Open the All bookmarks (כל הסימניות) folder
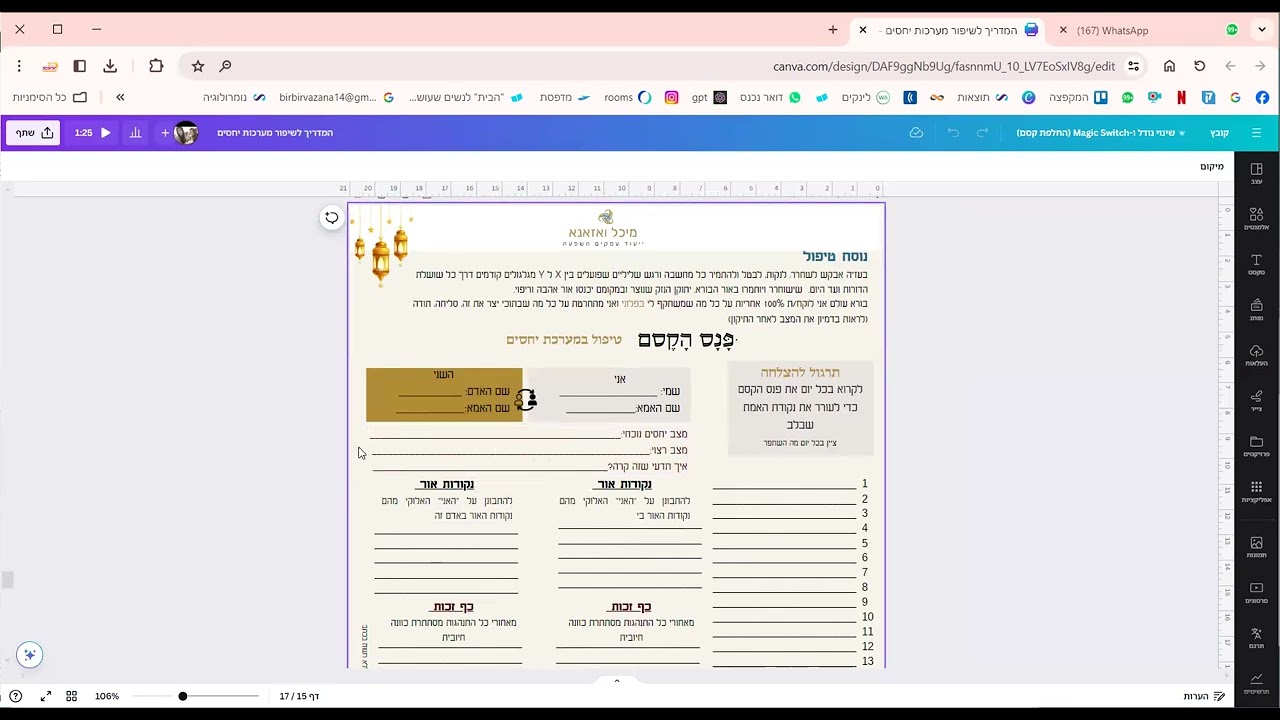The height and width of the screenshot is (720, 1280). click(x=50, y=97)
